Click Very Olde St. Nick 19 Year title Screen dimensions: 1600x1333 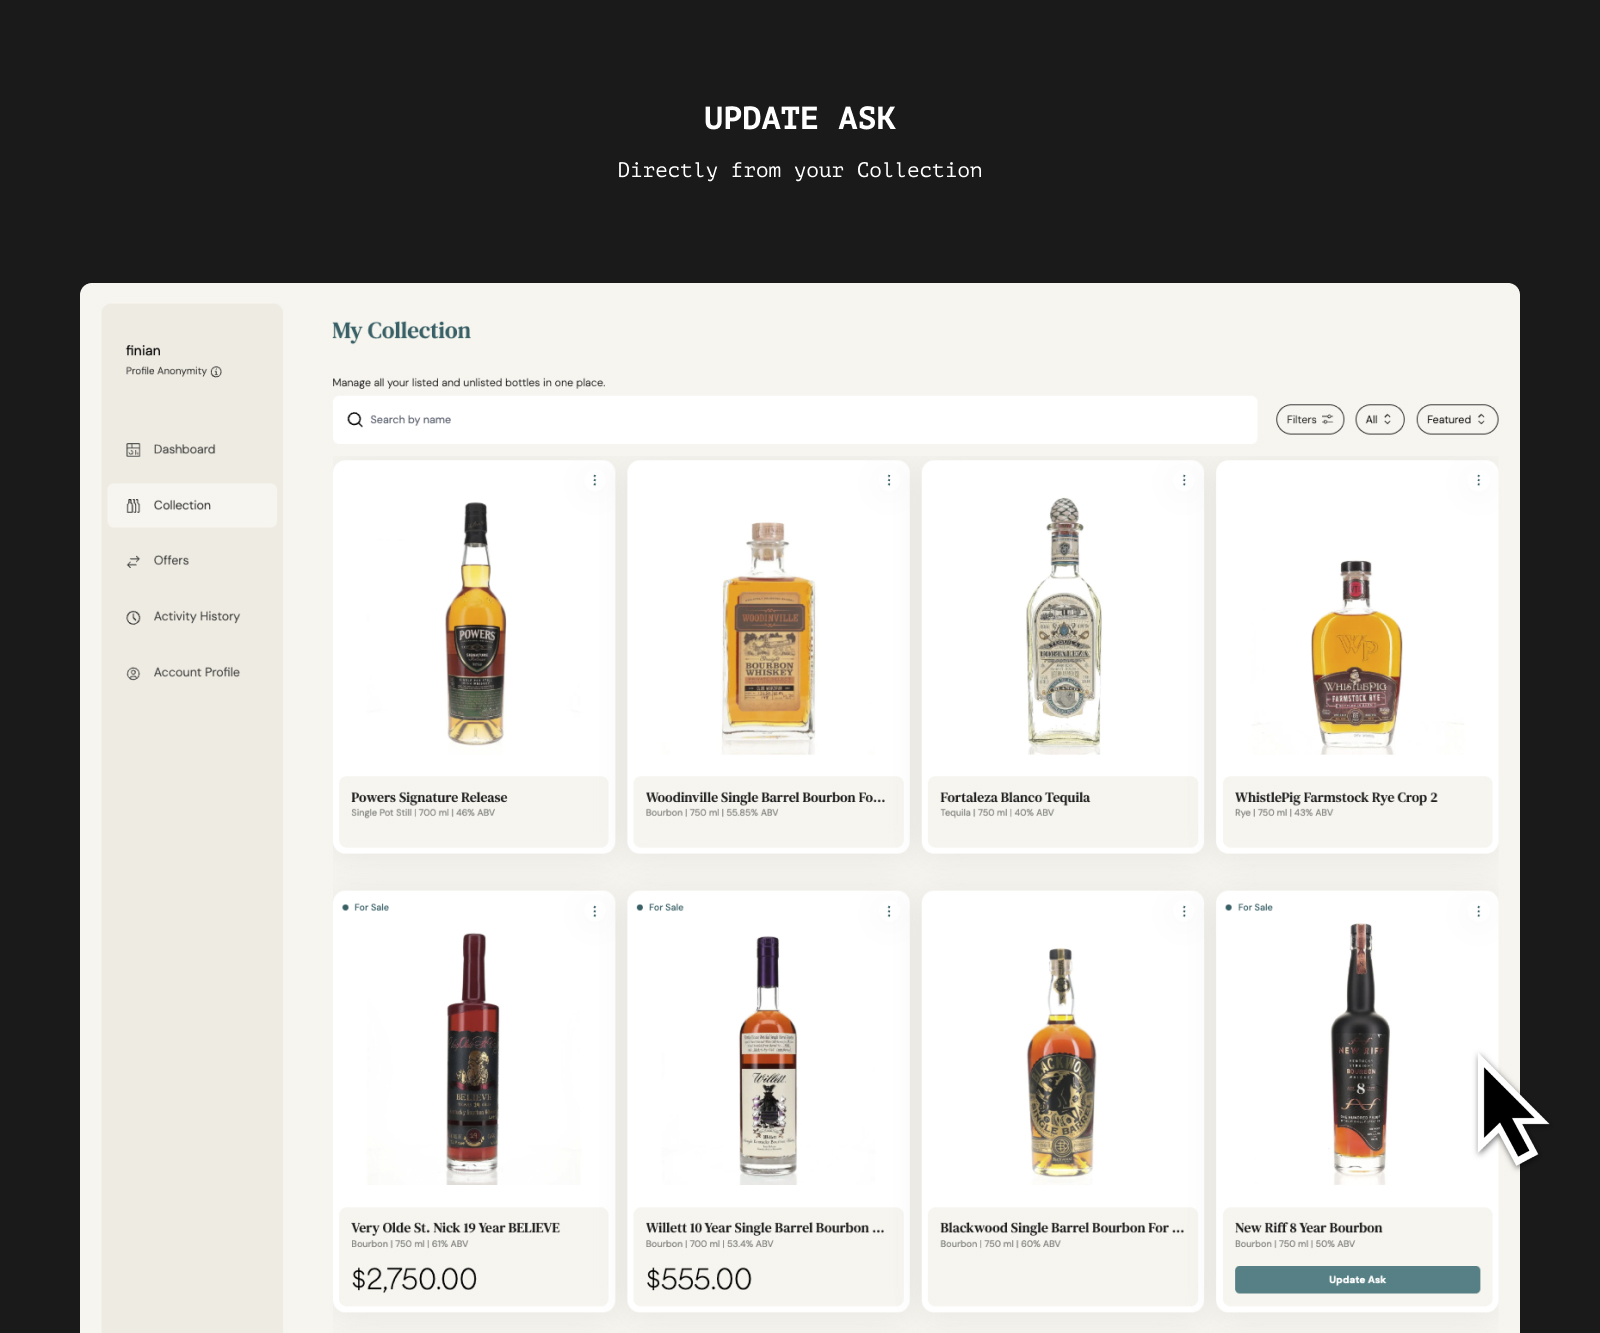pos(455,1228)
